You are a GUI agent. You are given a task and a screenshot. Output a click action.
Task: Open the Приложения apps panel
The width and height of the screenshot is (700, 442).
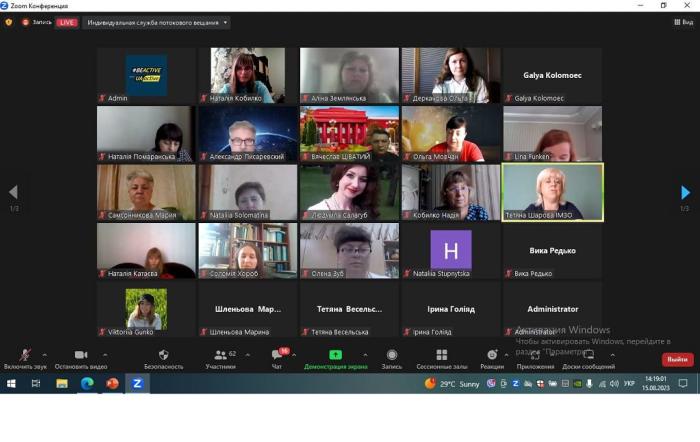[x=535, y=357]
